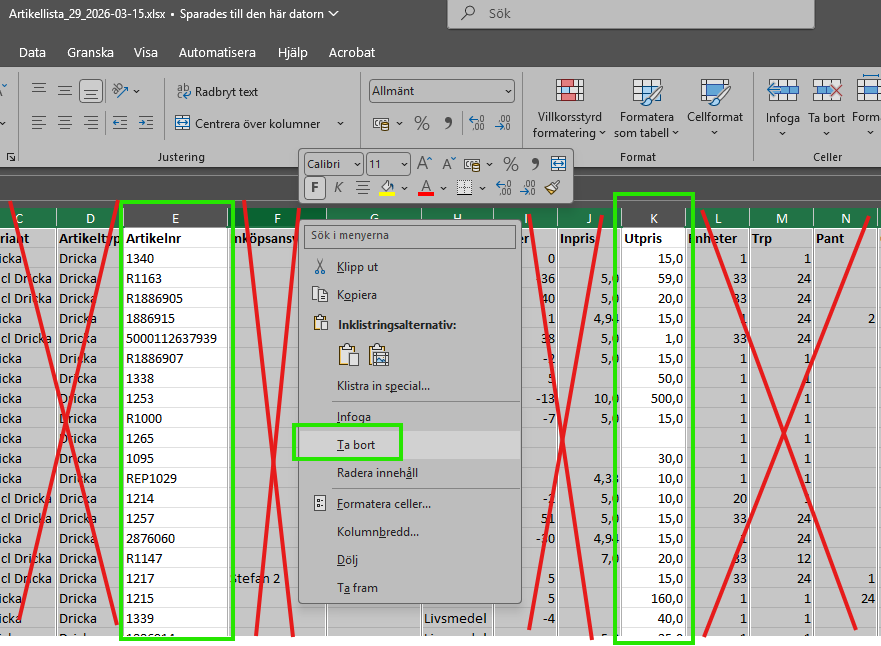Click Kolumnbredd... in the context menu
This screenshot has width=881, height=646.
tap(377, 532)
